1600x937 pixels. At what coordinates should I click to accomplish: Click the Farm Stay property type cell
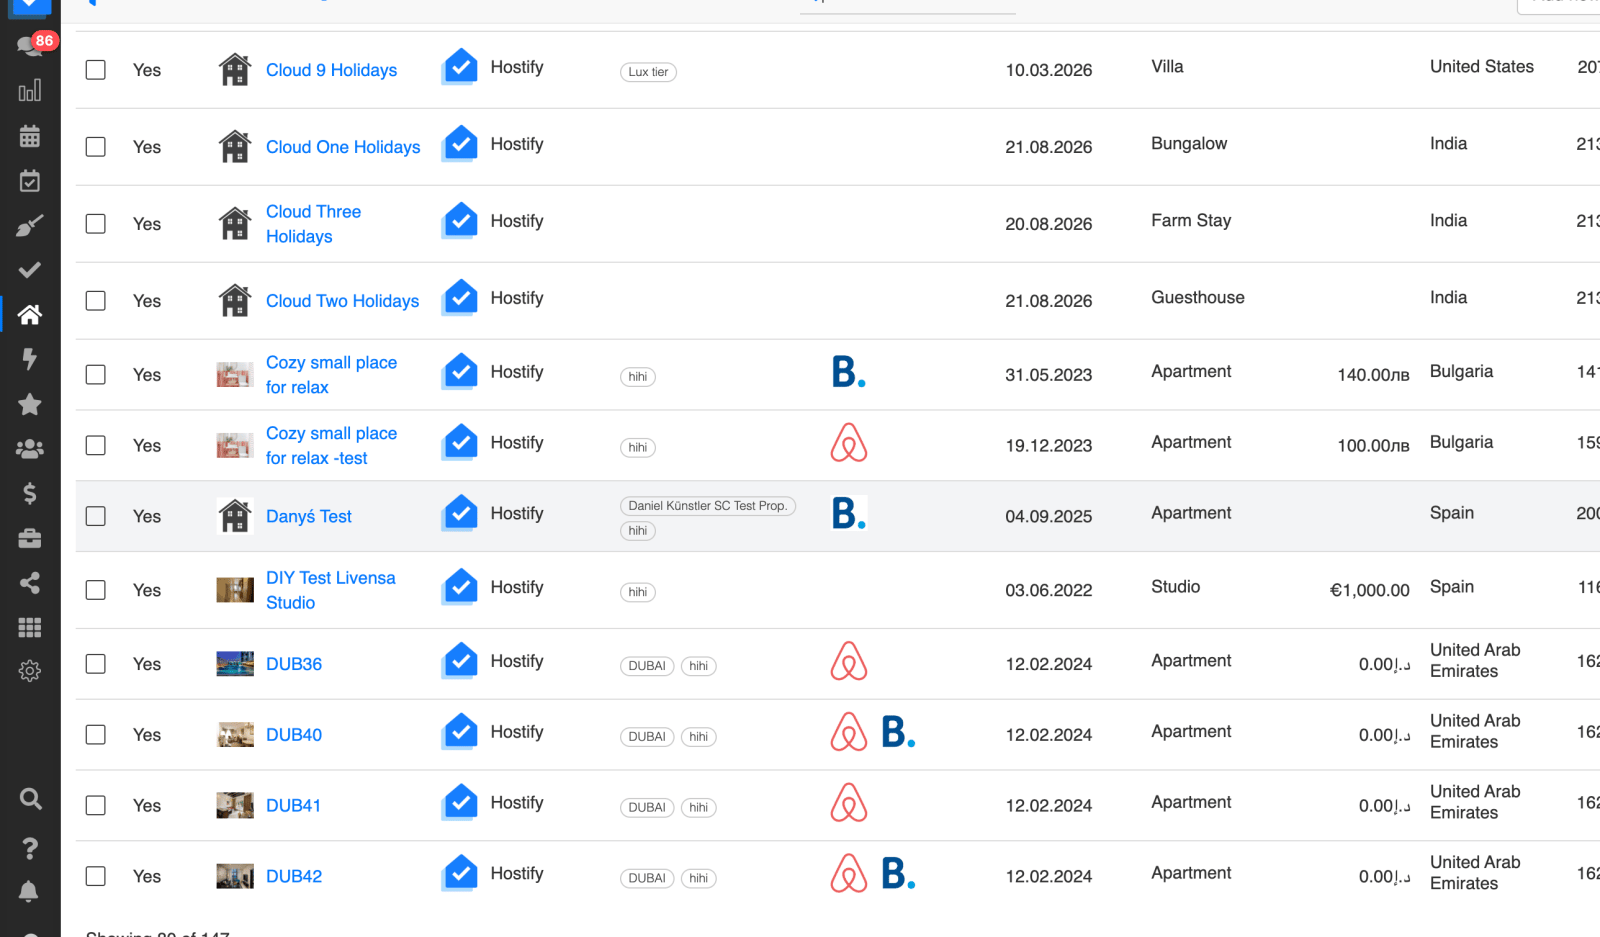(x=1191, y=220)
